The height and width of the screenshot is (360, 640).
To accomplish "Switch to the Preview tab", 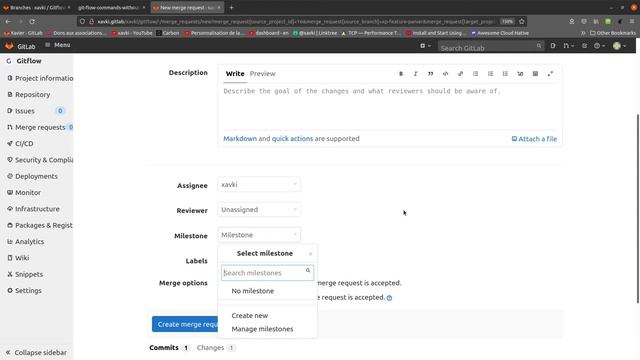I will coord(262,73).
